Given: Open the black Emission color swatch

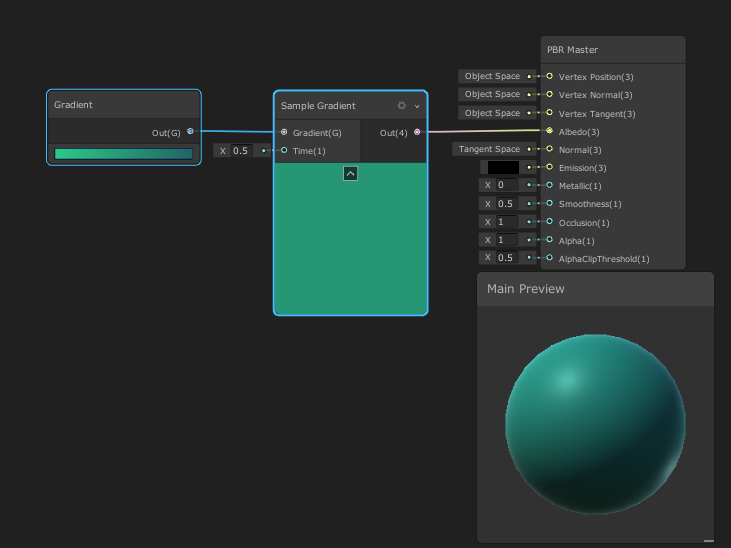Looking at the screenshot, I should pyautogui.click(x=503, y=168).
